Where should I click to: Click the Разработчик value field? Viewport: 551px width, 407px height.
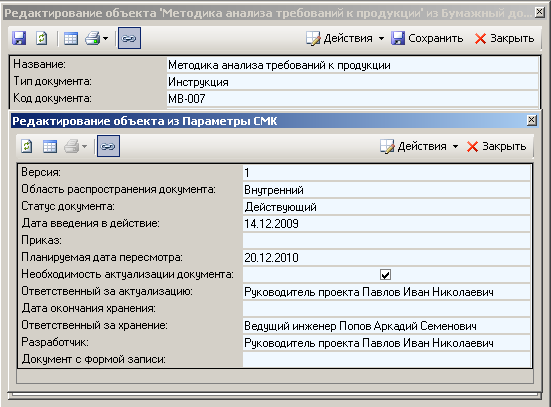tap(387, 343)
